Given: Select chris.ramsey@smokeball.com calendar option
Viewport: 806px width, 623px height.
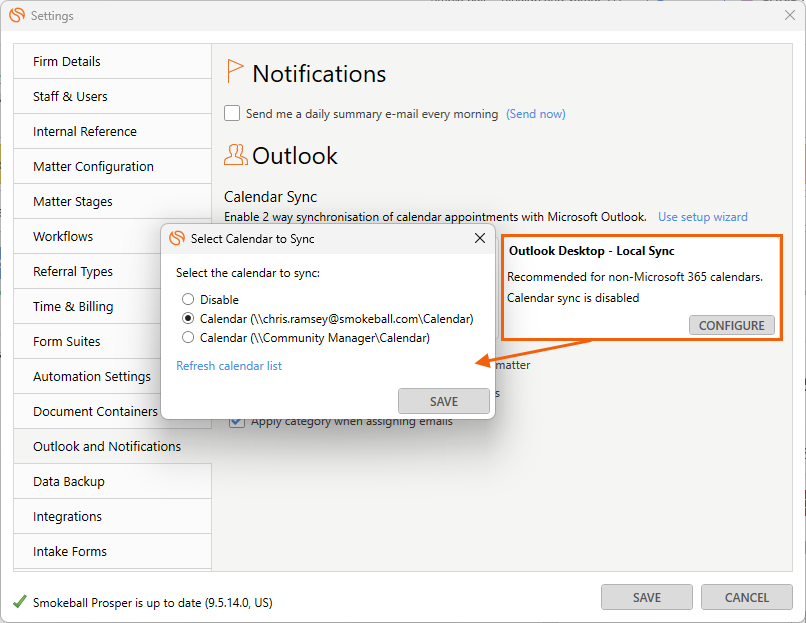Looking at the screenshot, I should 188,318.
